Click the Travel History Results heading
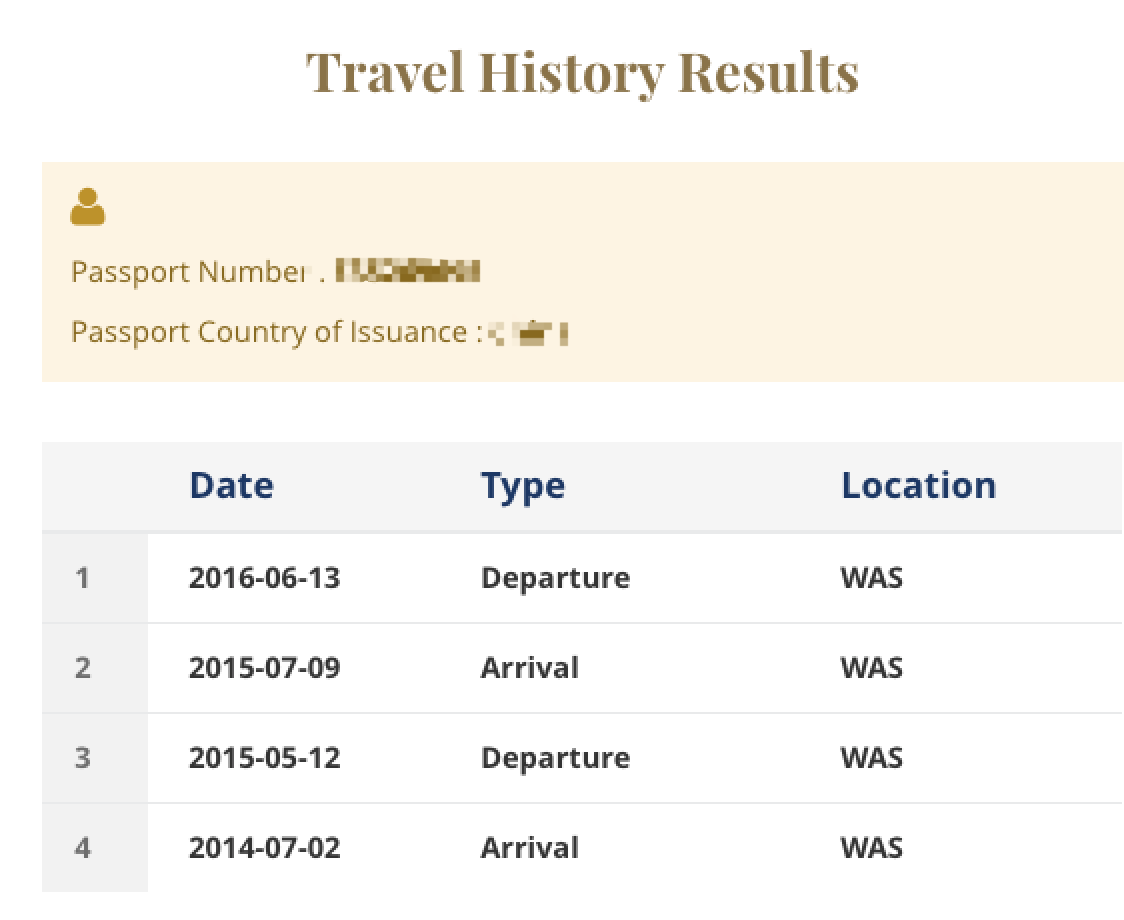The height and width of the screenshot is (920, 1124). click(x=582, y=72)
